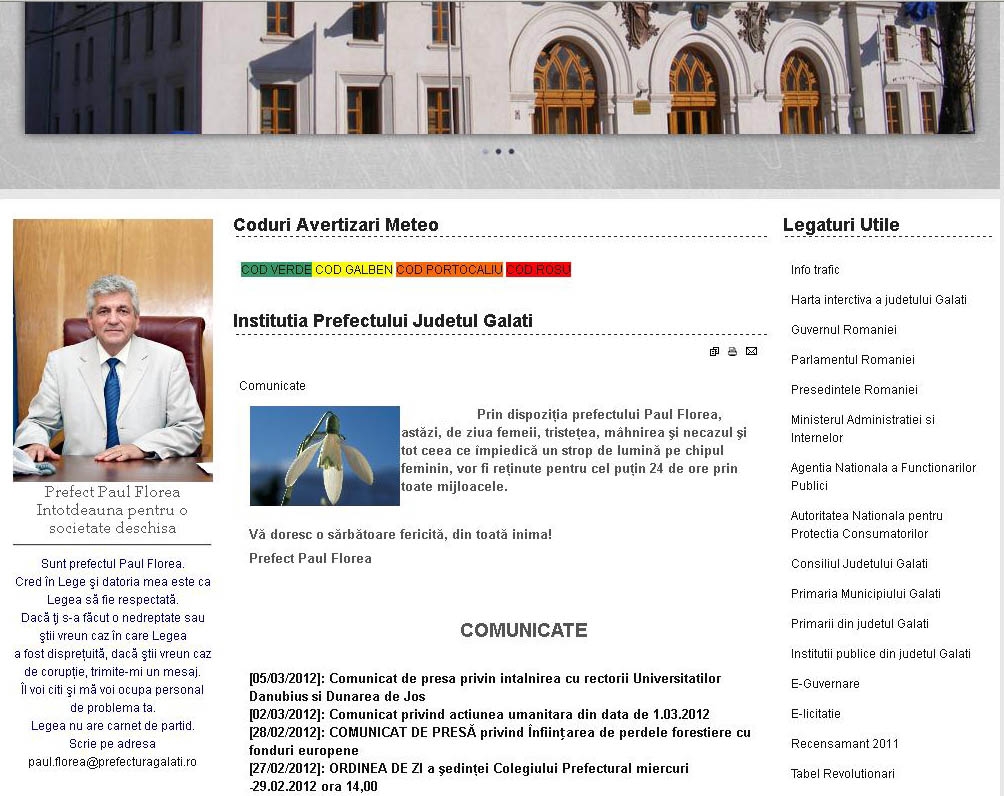The width and height of the screenshot is (1004, 796).
Task: Select the Comunicate tab label
Action: tap(272, 385)
